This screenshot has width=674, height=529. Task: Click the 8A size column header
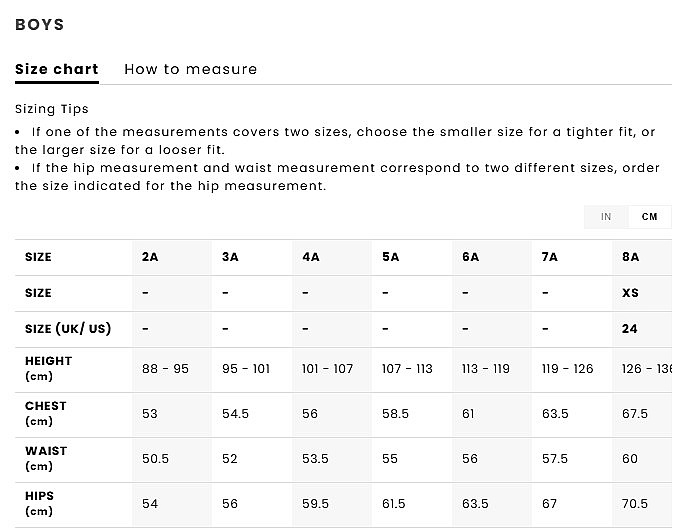tap(630, 257)
